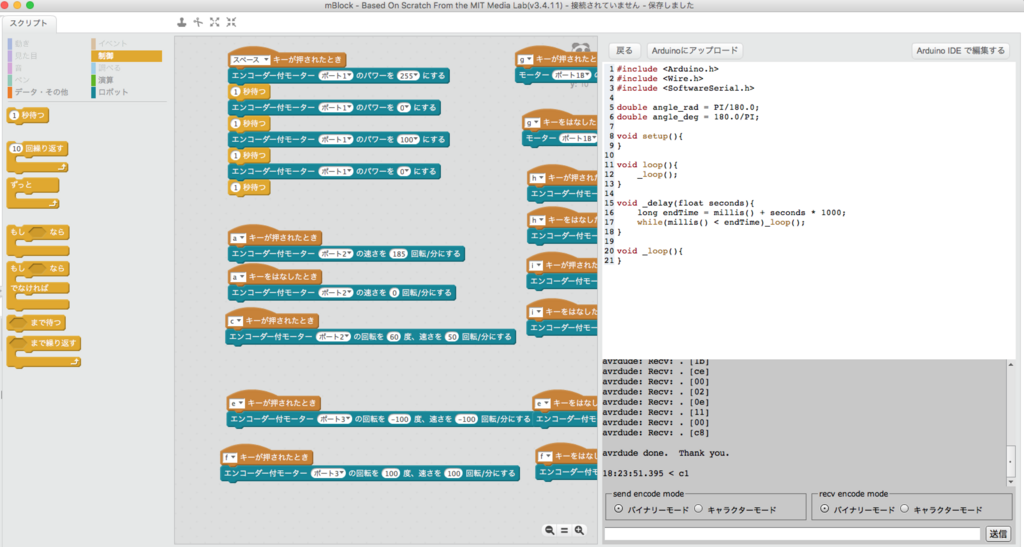Open ポート2 dropdown in speed 185 block
Viewport: 1024px width, 547px height.
click(x=336, y=254)
